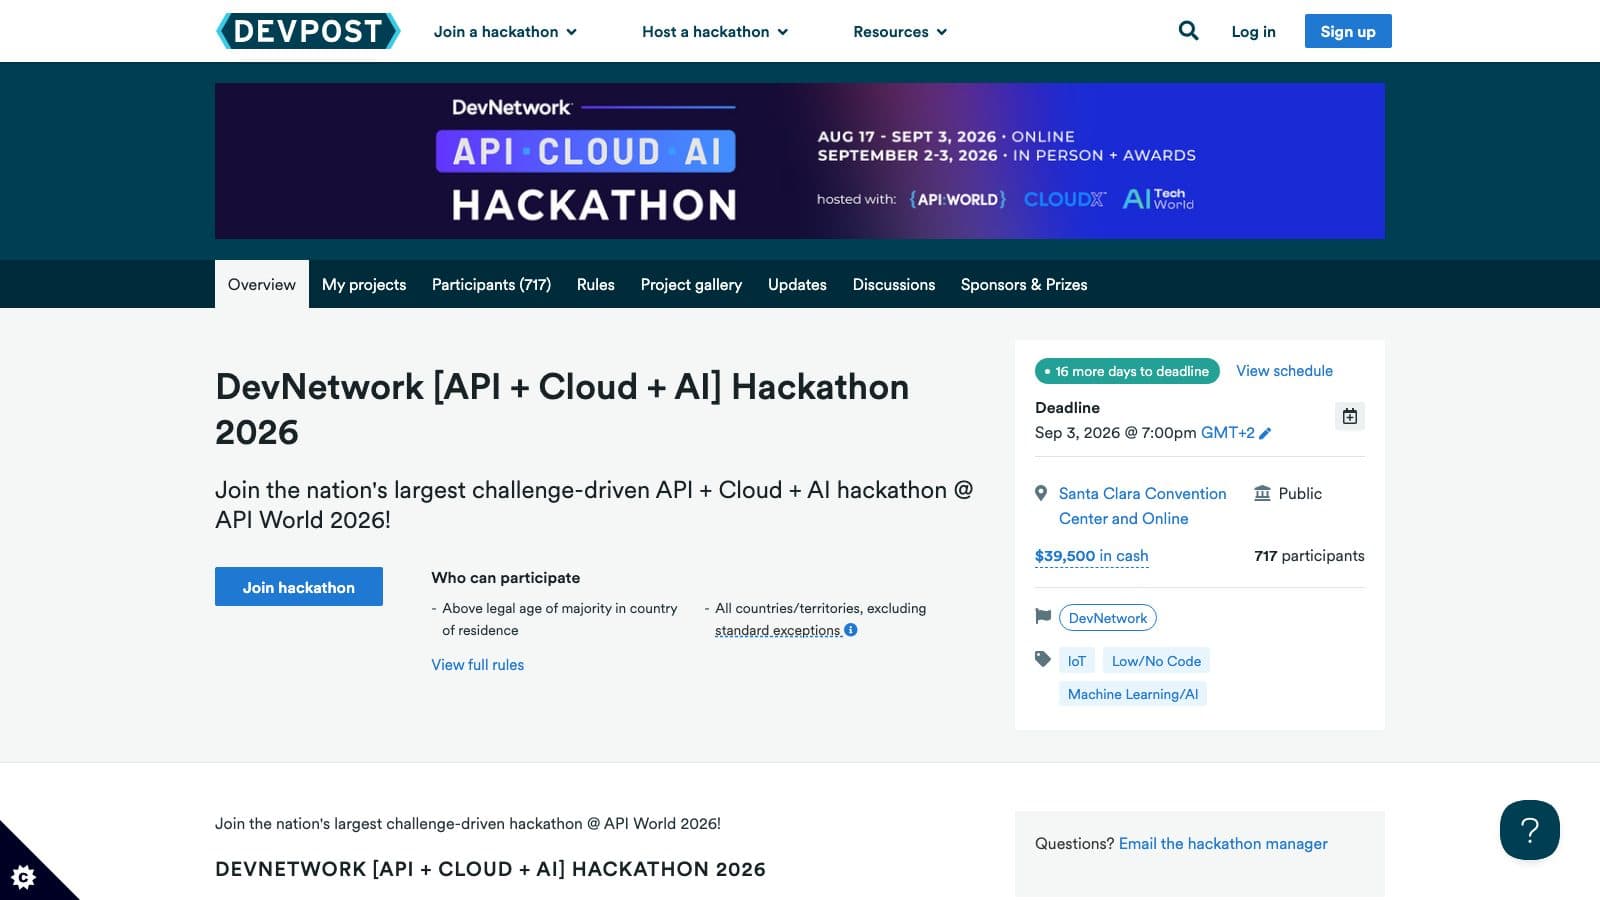The height and width of the screenshot is (900, 1600).
Task: Click the 717 participants count text
Action: pos(1309,556)
